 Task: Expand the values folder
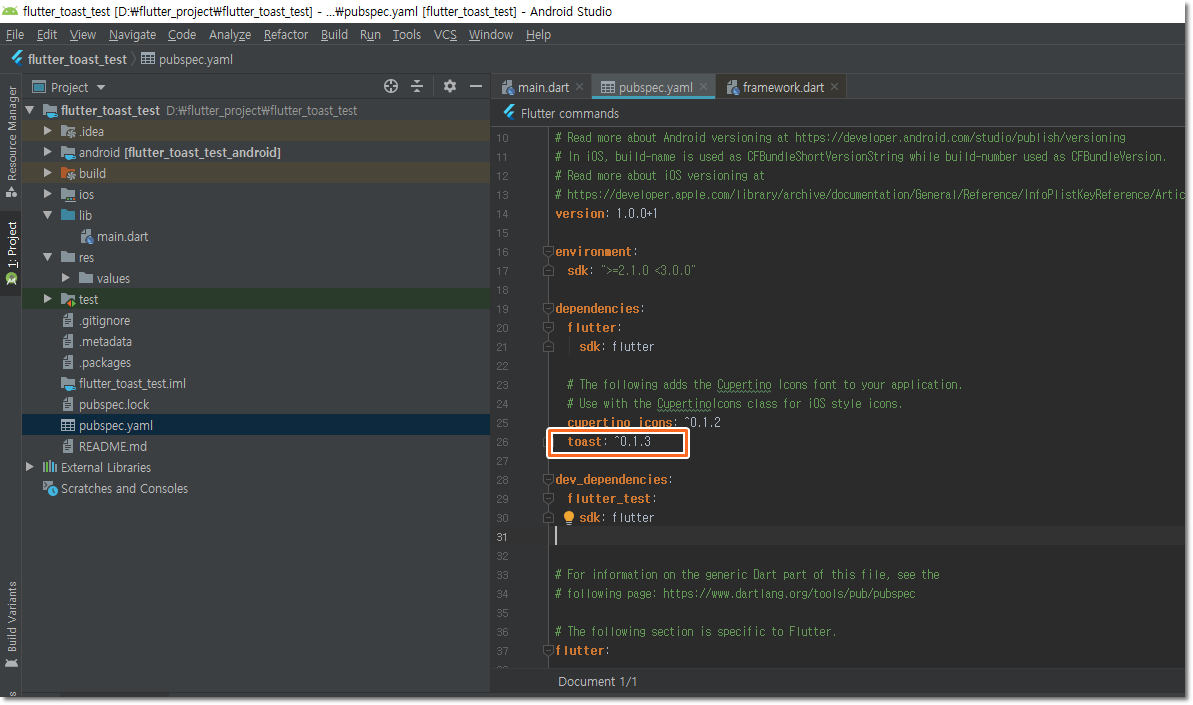pyautogui.click(x=66, y=278)
